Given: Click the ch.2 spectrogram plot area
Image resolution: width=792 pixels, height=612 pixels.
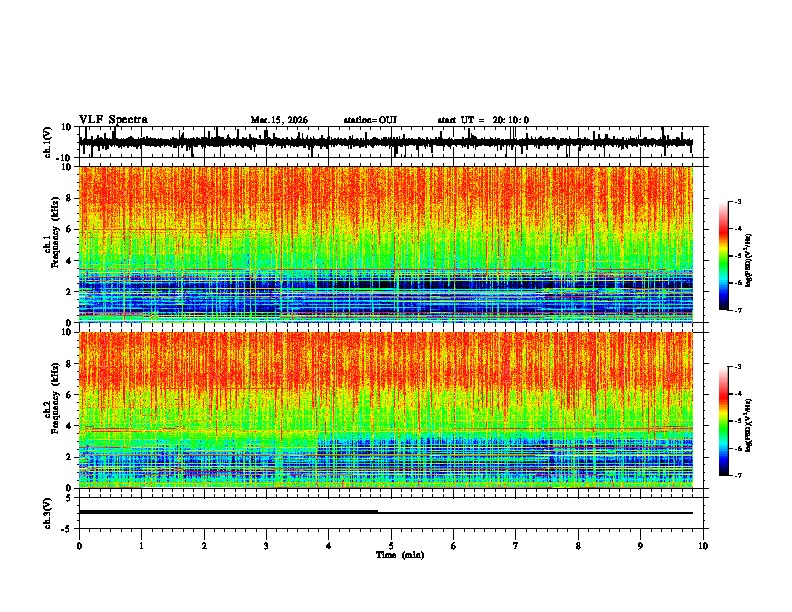Looking at the screenshot, I should (385, 410).
